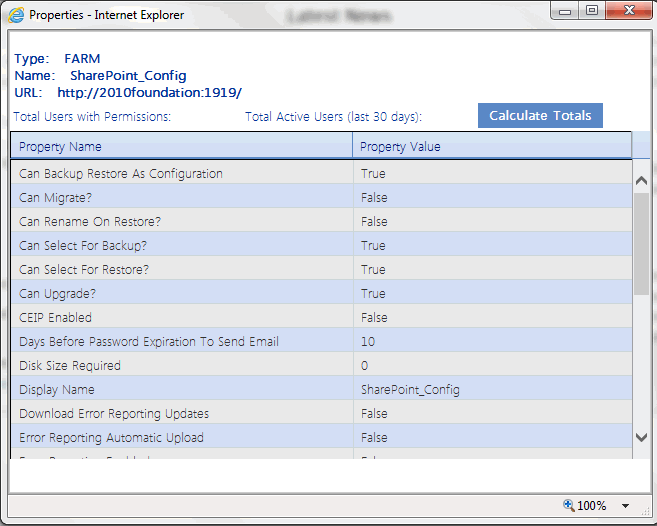Click the Property Value column header
The height and width of the screenshot is (526, 657).
click(400, 146)
